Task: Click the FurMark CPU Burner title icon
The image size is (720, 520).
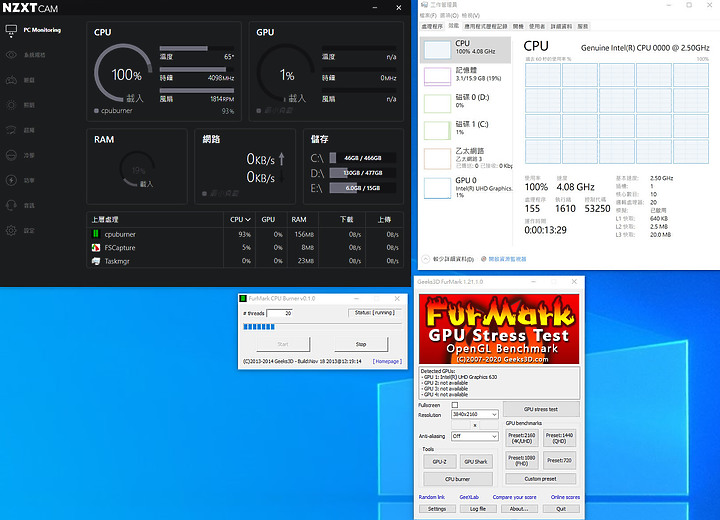Action: pyautogui.click(x=243, y=299)
